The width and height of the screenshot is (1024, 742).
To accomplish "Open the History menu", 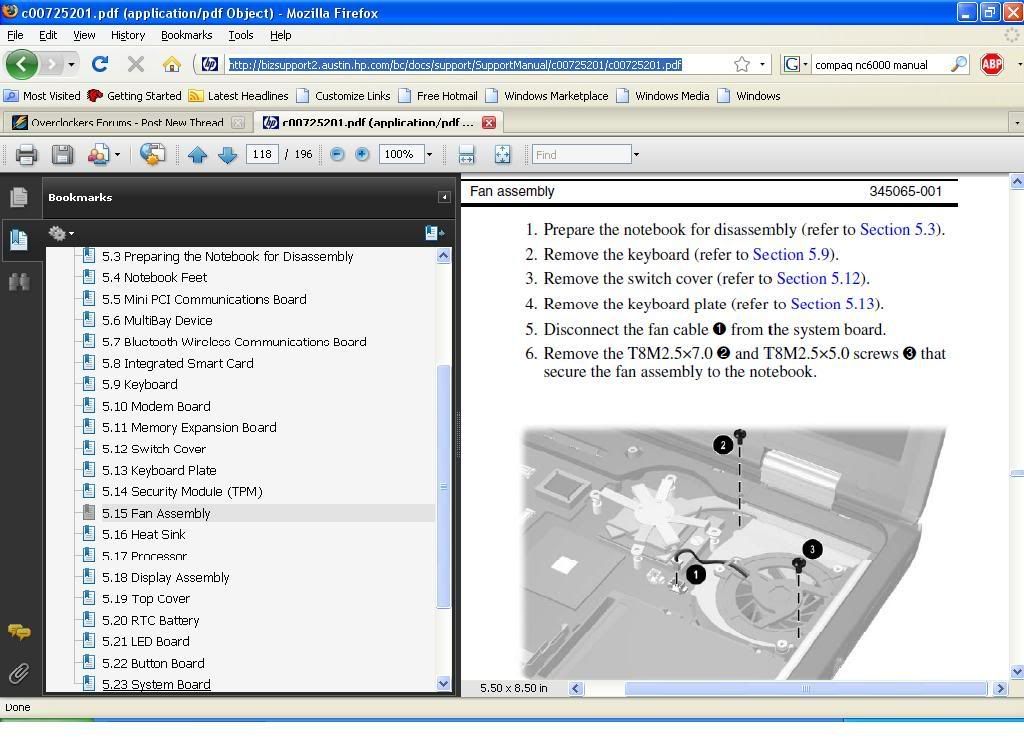I will (x=127, y=35).
